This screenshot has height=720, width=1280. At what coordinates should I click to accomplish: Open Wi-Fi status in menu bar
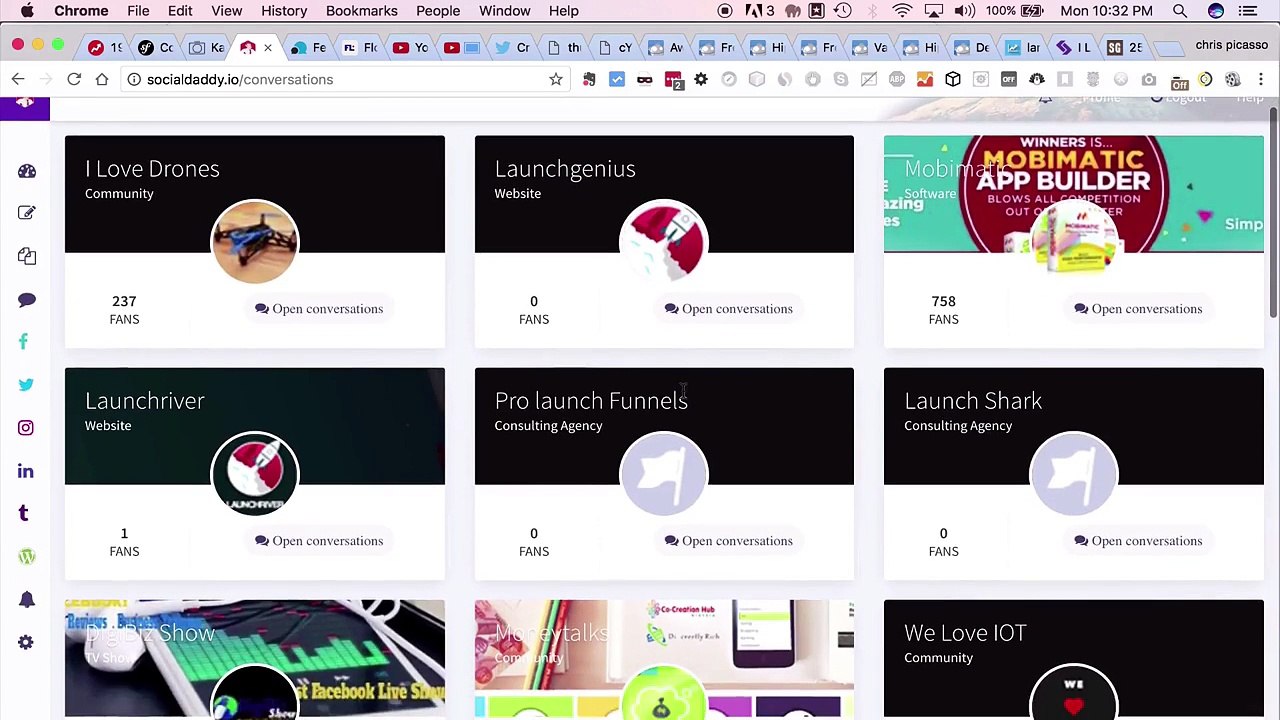coord(902,11)
